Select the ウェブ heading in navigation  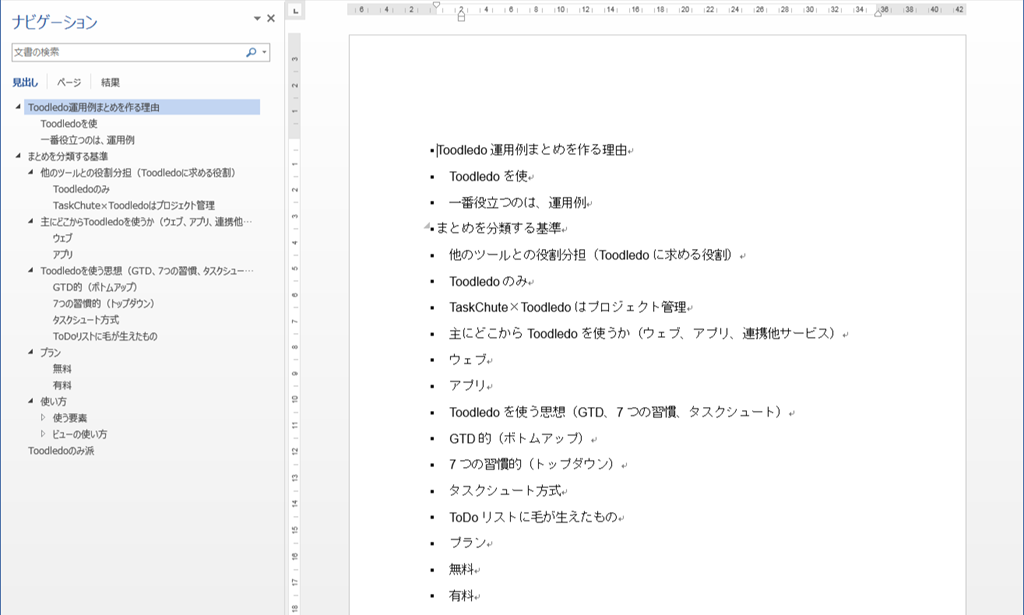tap(62, 238)
